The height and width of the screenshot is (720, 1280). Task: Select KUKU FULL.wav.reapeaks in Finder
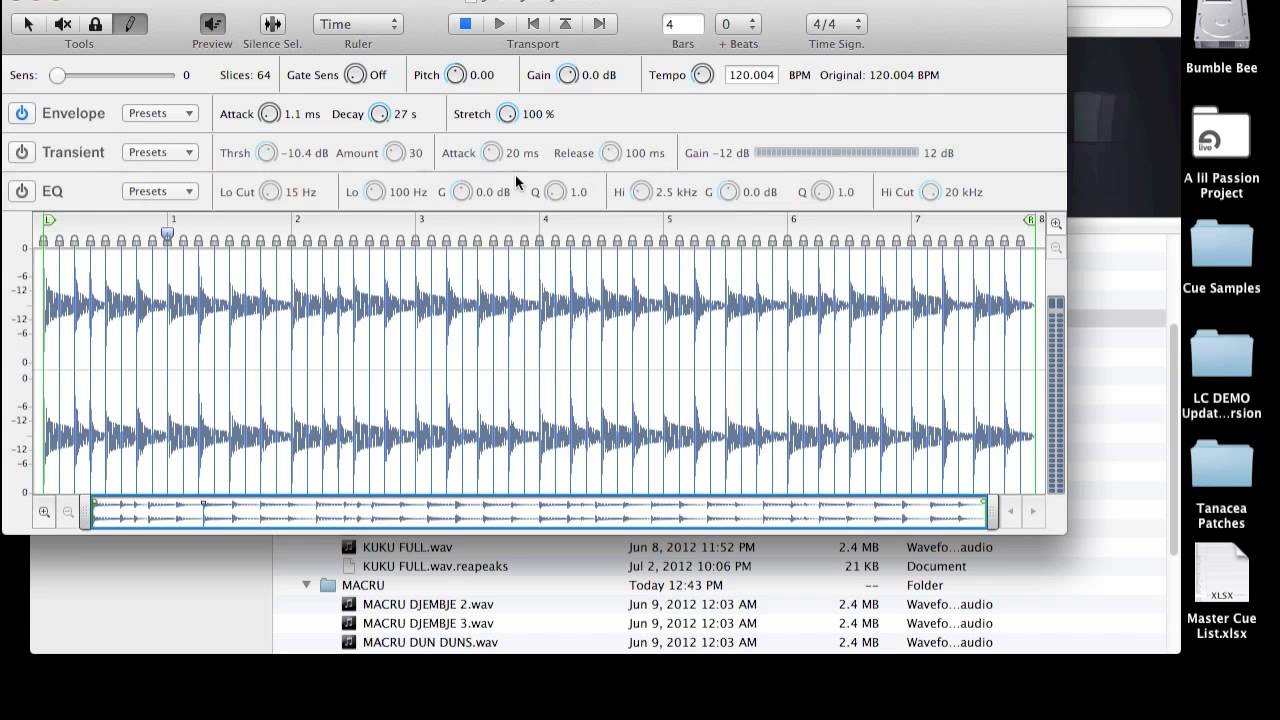(x=435, y=566)
